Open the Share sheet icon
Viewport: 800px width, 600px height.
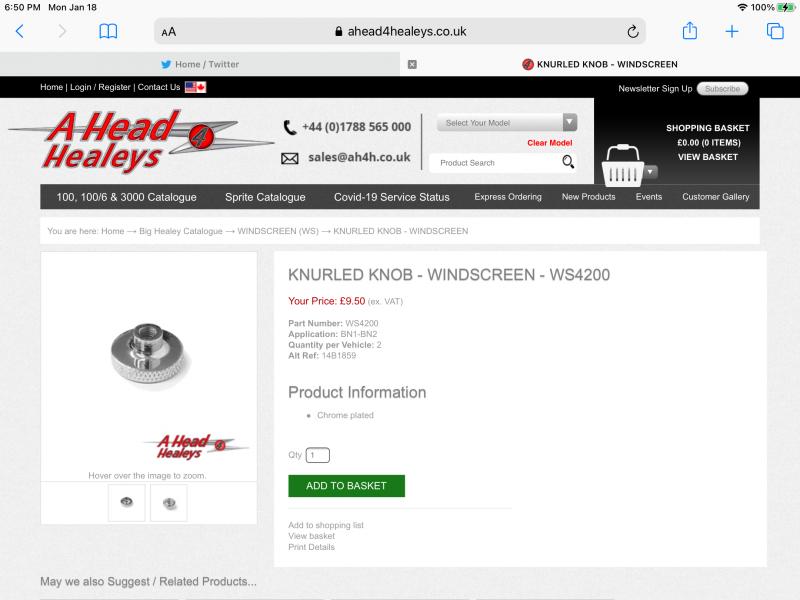click(689, 31)
